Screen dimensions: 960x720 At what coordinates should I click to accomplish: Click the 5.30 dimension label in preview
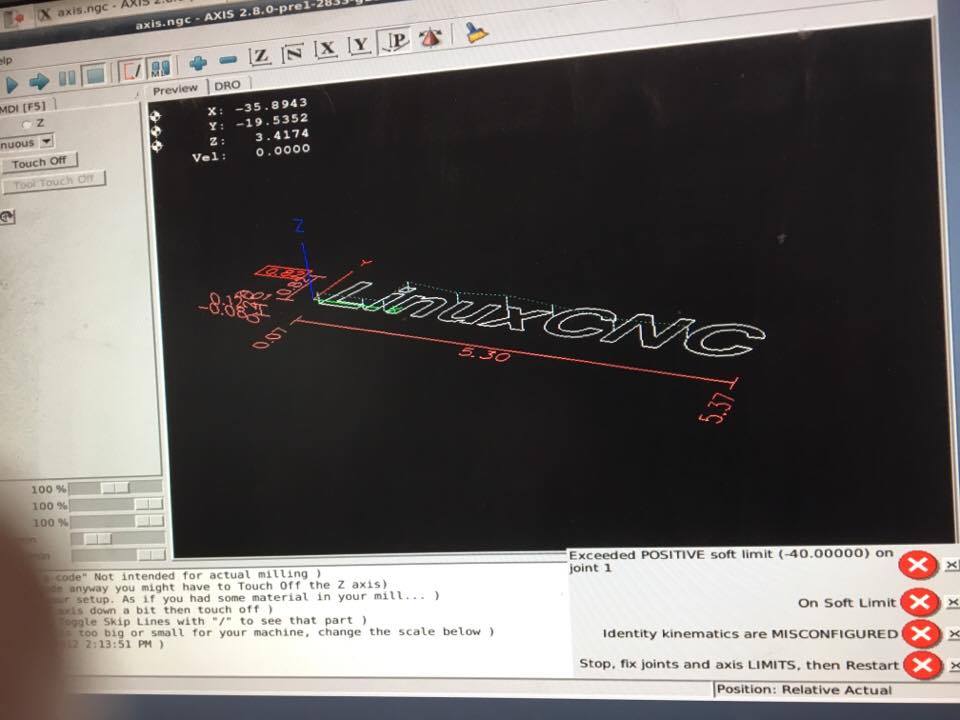coord(484,353)
